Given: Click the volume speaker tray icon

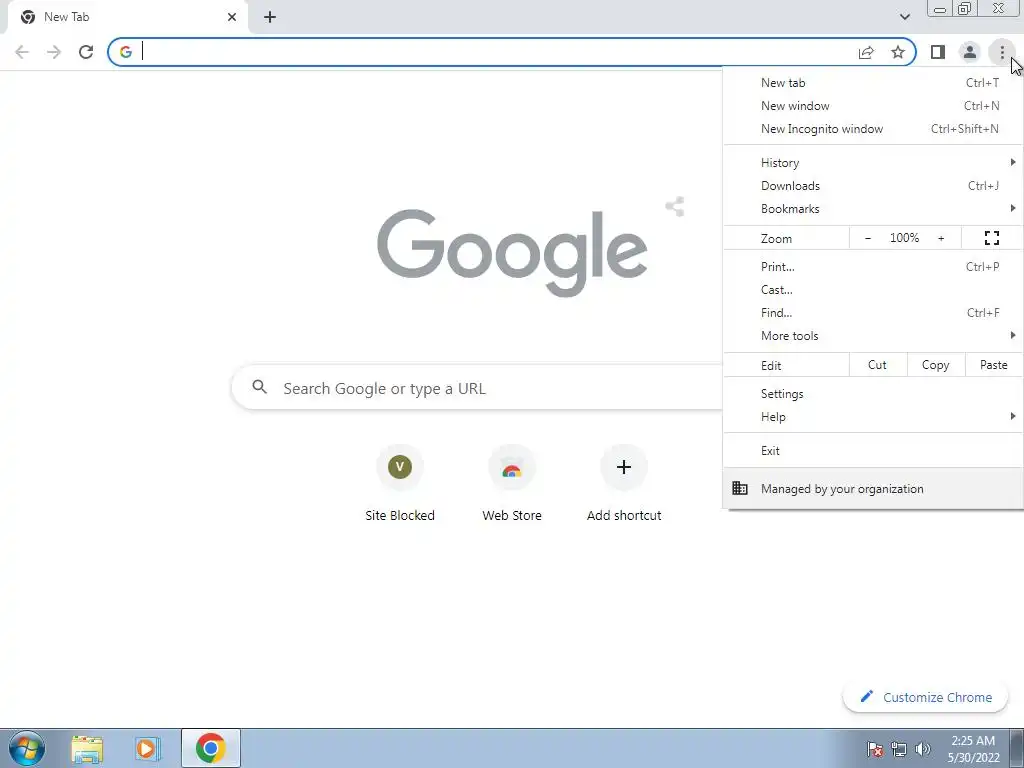Looking at the screenshot, I should point(923,748).
